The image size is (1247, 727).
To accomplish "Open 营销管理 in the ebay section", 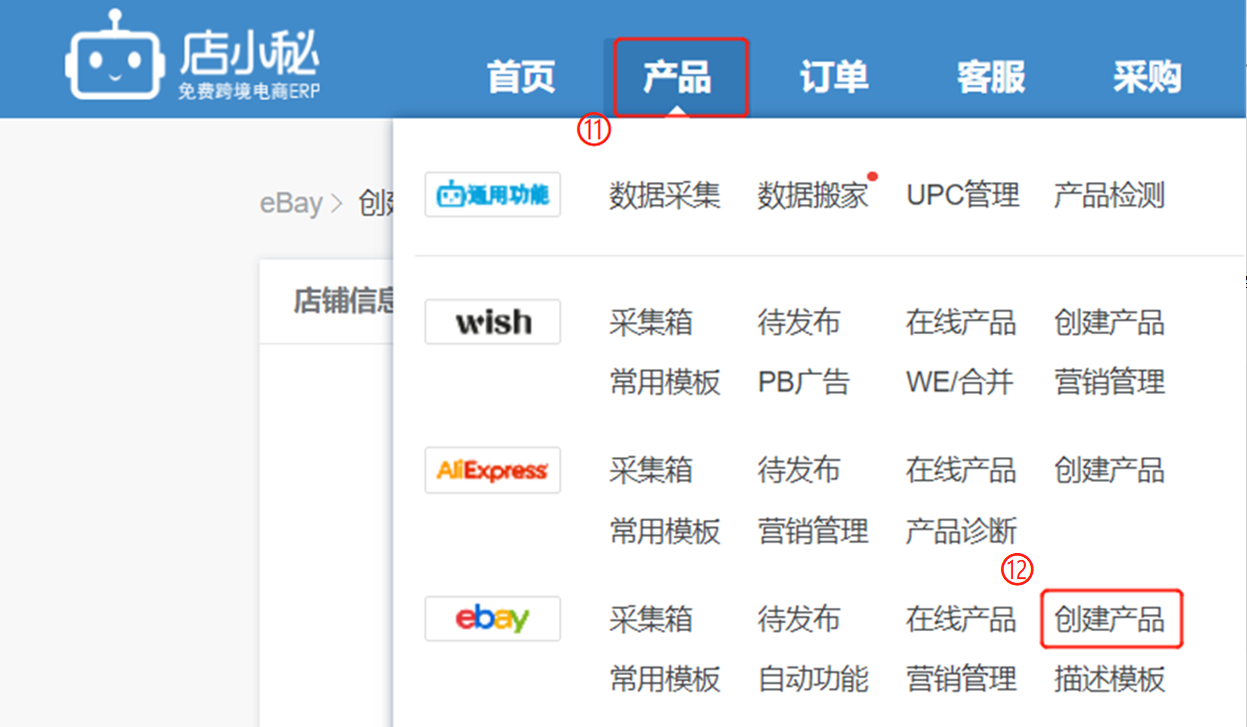I will (961, 680).
